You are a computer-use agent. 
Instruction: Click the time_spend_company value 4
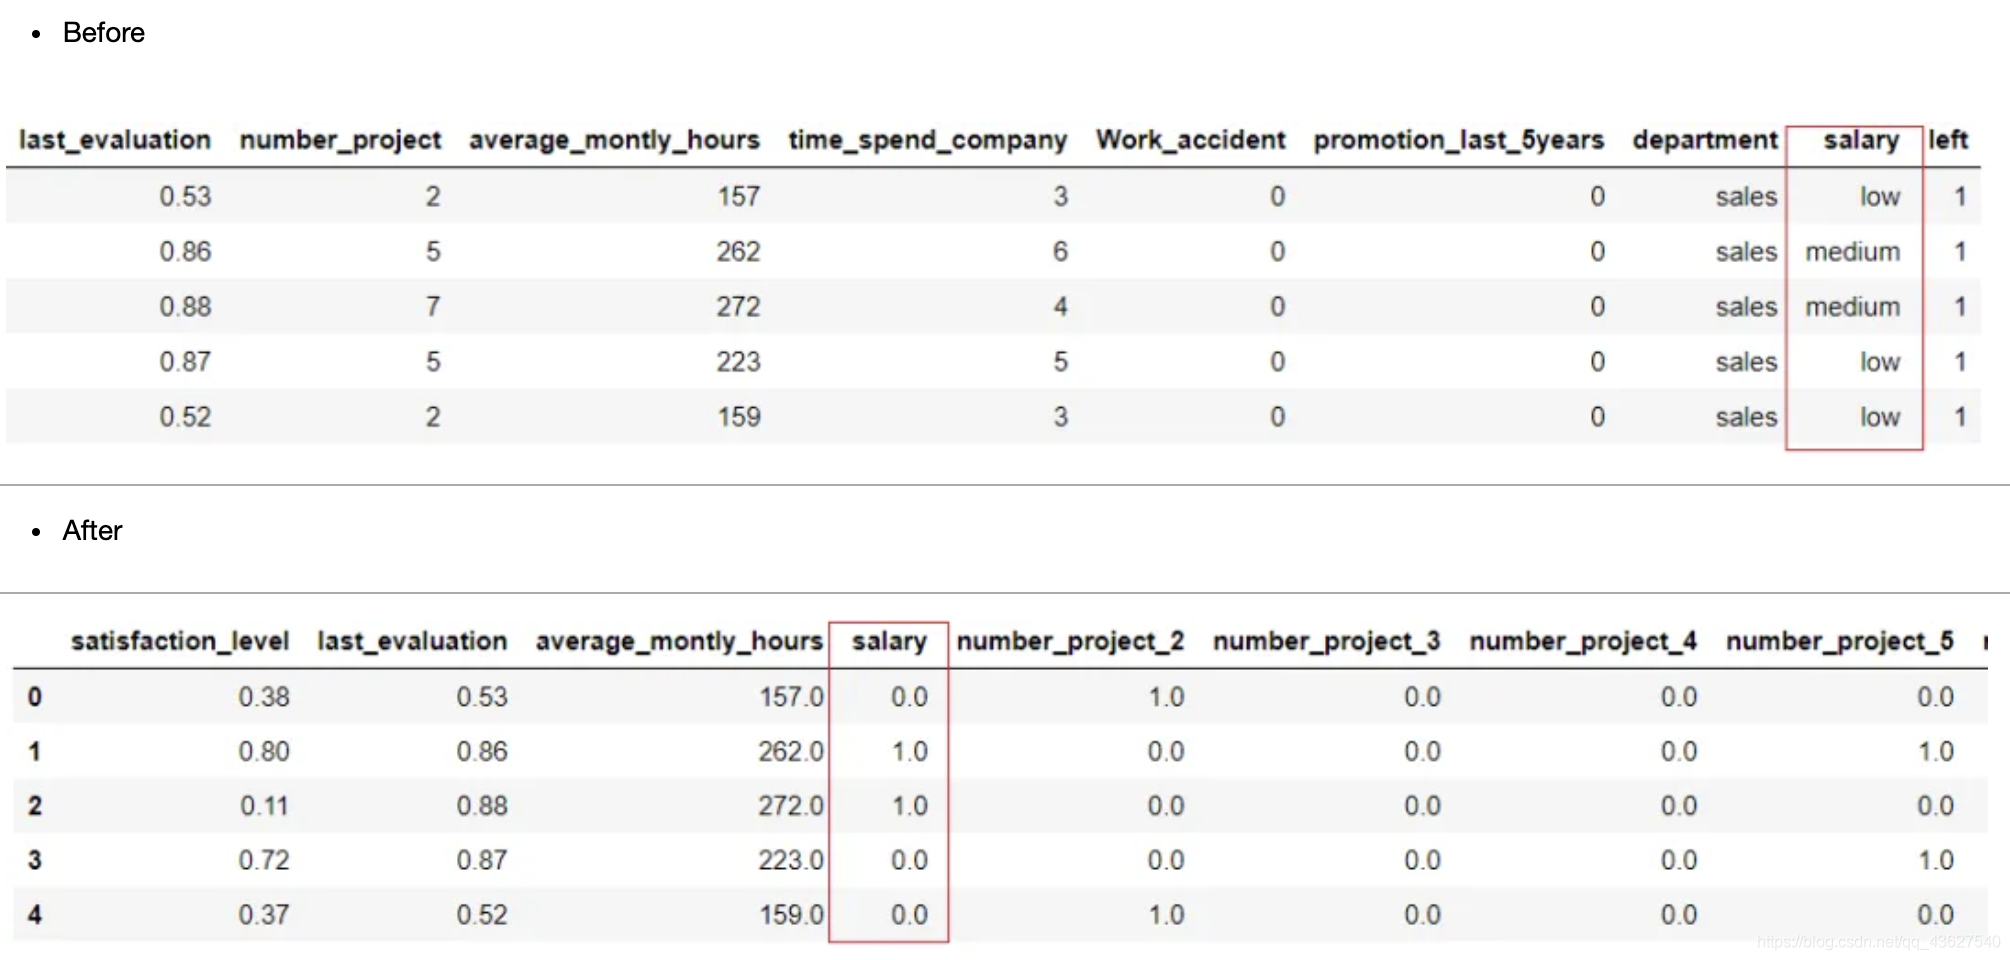click(x=1060, y=306)
